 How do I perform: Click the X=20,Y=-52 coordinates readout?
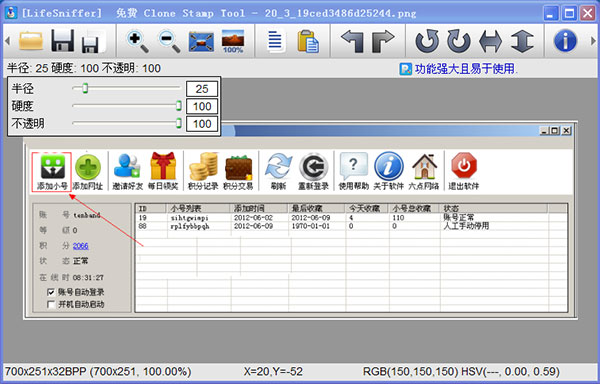click(x=273, y=371)
